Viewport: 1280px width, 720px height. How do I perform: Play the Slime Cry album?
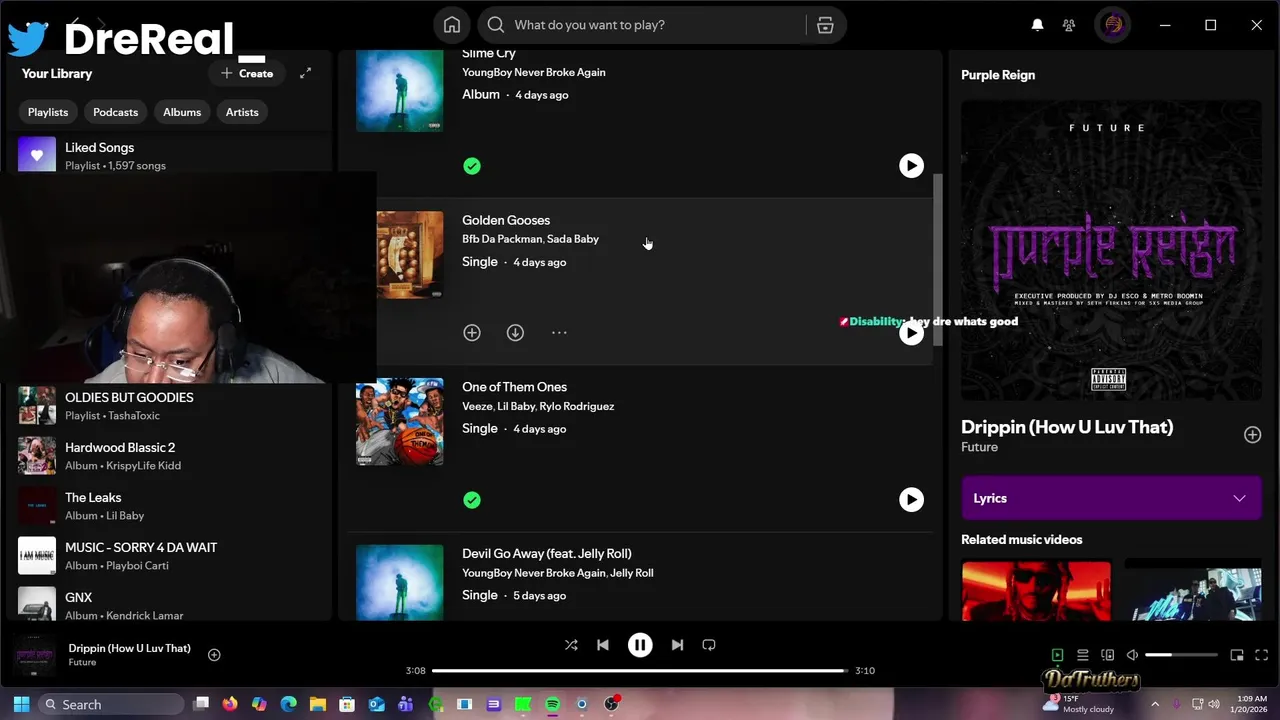click(911, 166)
